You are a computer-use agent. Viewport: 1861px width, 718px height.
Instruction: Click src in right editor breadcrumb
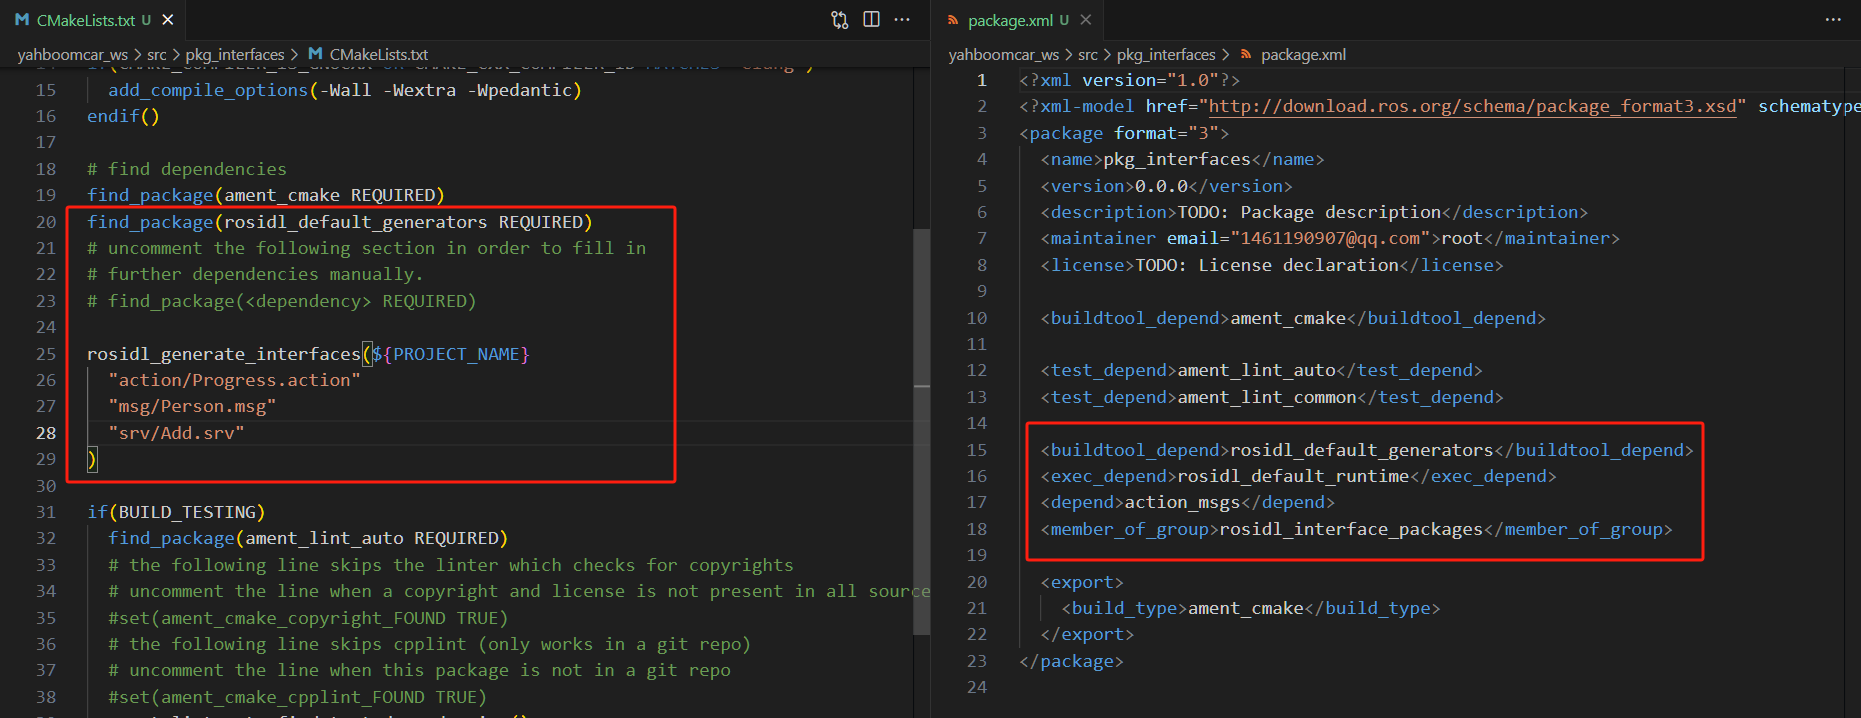coord(1088,55)
